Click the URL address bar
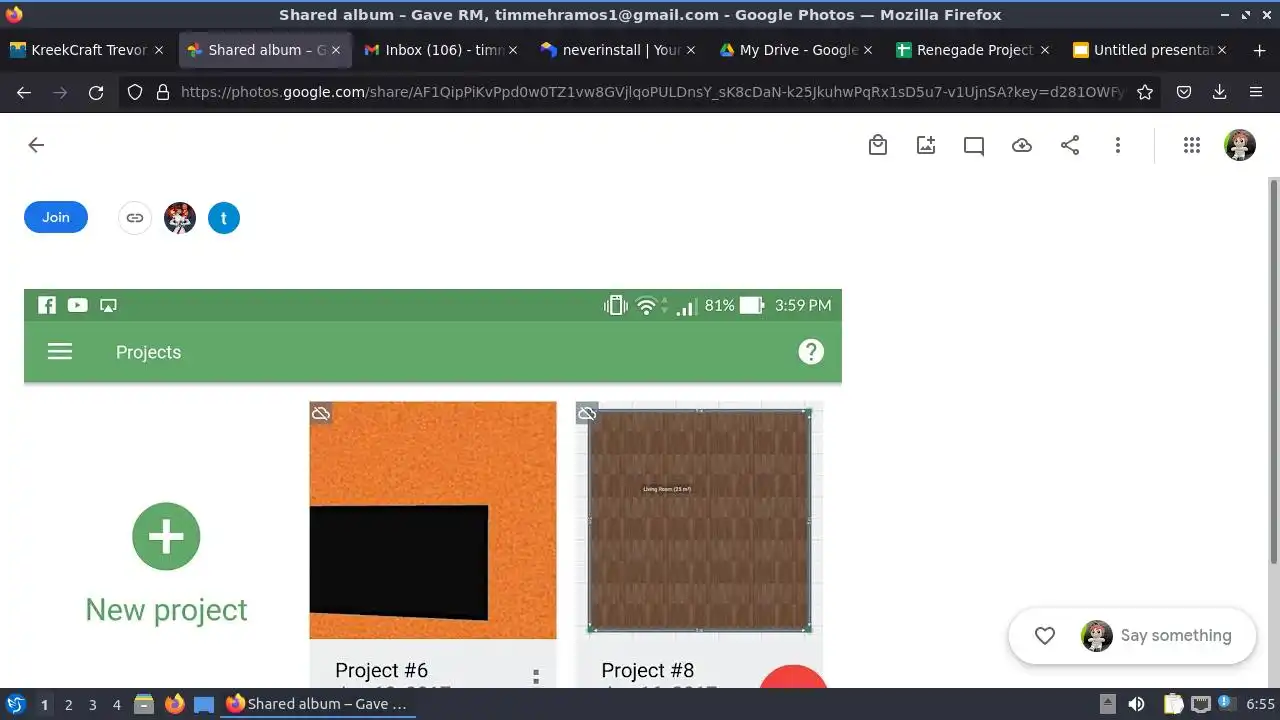This screenshot has width=1280, height=720. pyautogui.click(x=652, y=92)
